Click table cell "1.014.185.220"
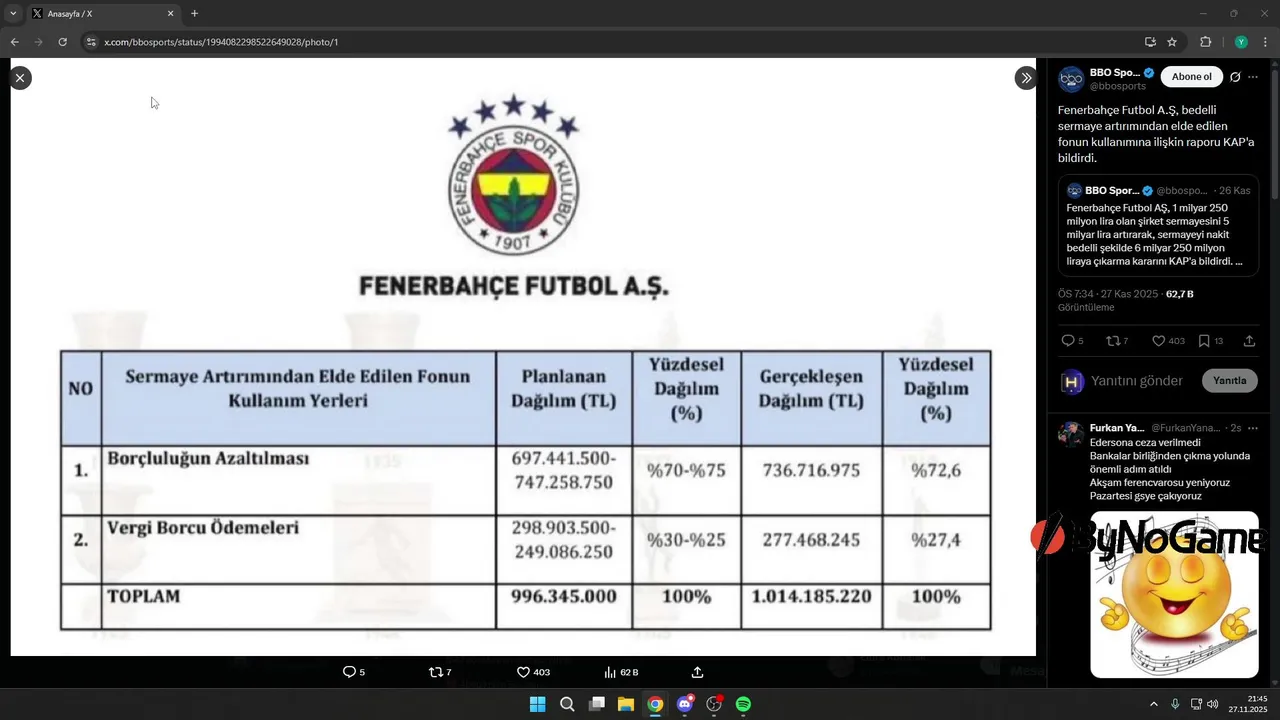 pyautogui.click(x=811, y=607)
